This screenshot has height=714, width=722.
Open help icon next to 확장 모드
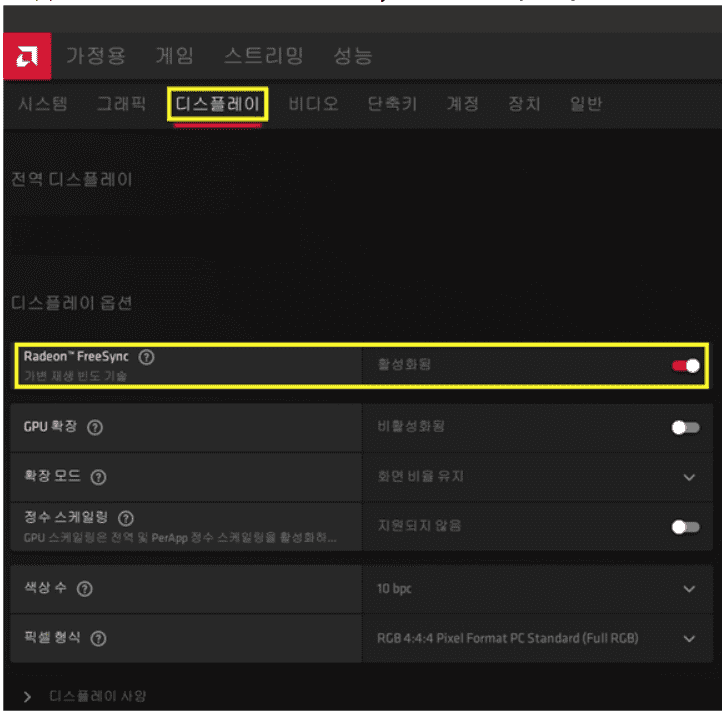click(98, 477)
